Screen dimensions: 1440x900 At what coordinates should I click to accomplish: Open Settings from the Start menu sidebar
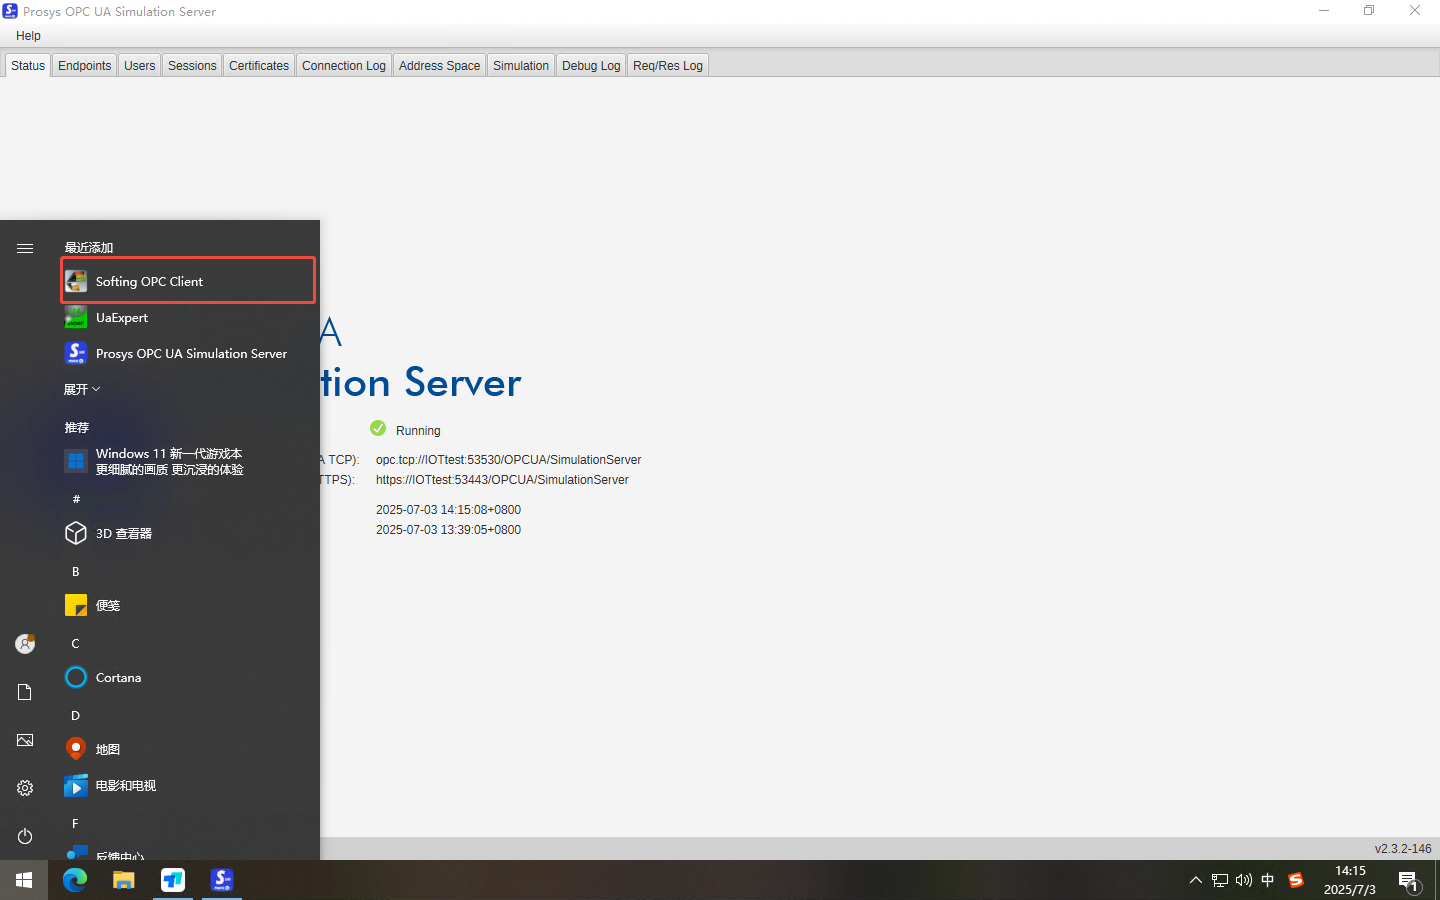pyautogui.click(x=24, y=788)
